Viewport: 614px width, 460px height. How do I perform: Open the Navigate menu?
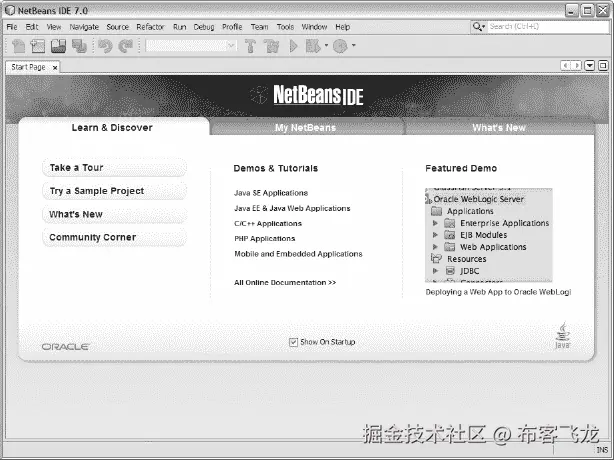(x=84, y=27)
